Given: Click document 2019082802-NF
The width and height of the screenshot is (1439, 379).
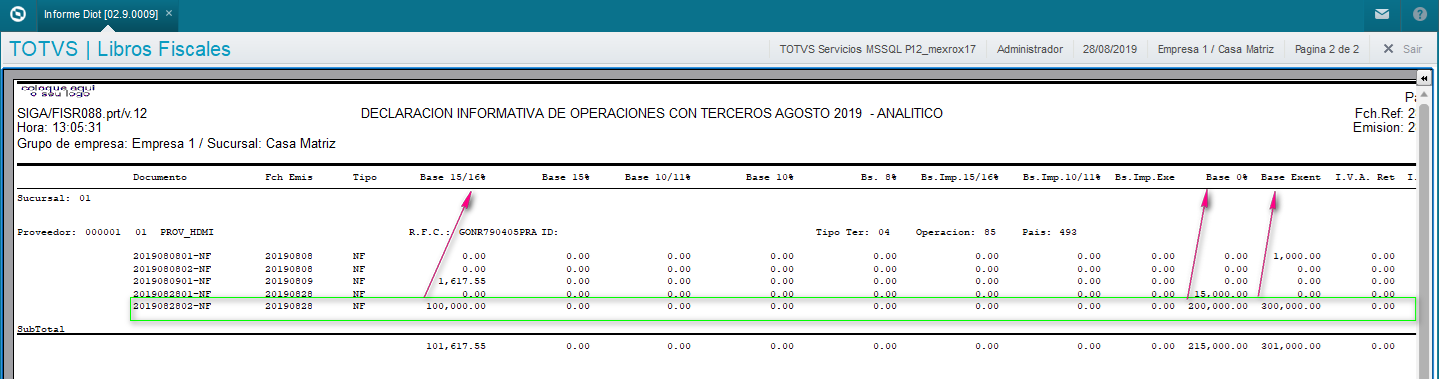Looking at the screenshot, I should coord(172,306).
